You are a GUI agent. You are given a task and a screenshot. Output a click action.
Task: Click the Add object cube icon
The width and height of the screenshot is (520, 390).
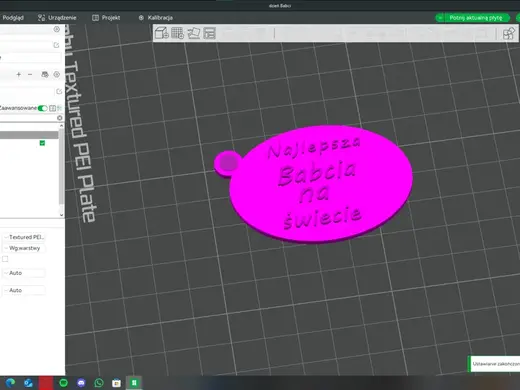(x=162, y=33)
